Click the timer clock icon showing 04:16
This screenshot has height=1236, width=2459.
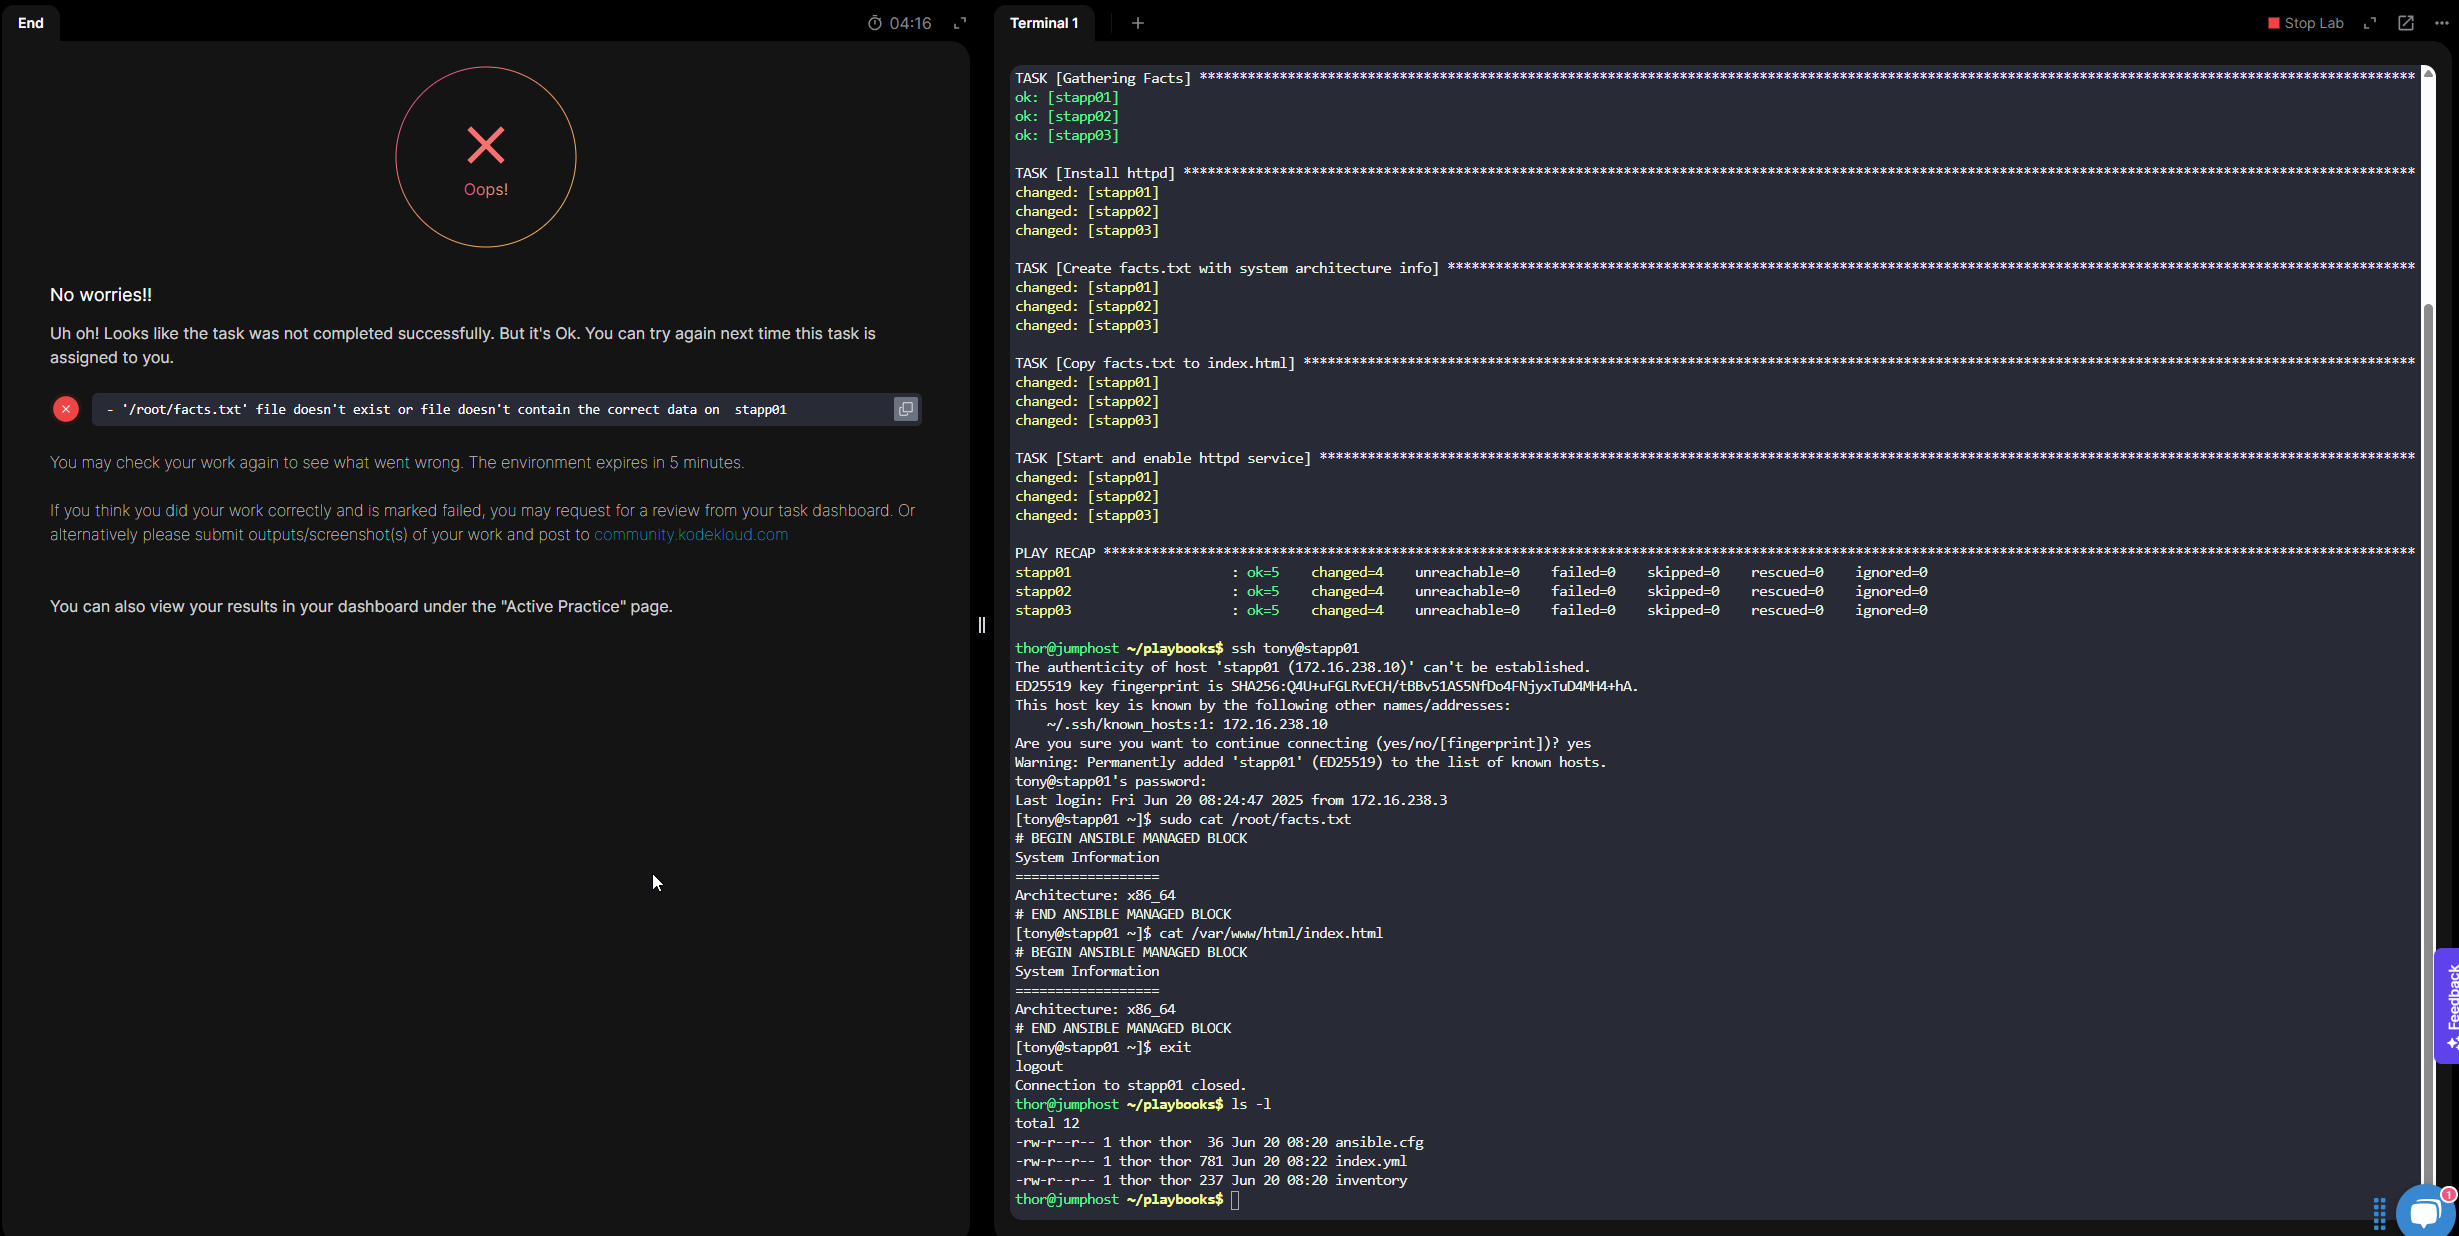[x=875, y=23]
